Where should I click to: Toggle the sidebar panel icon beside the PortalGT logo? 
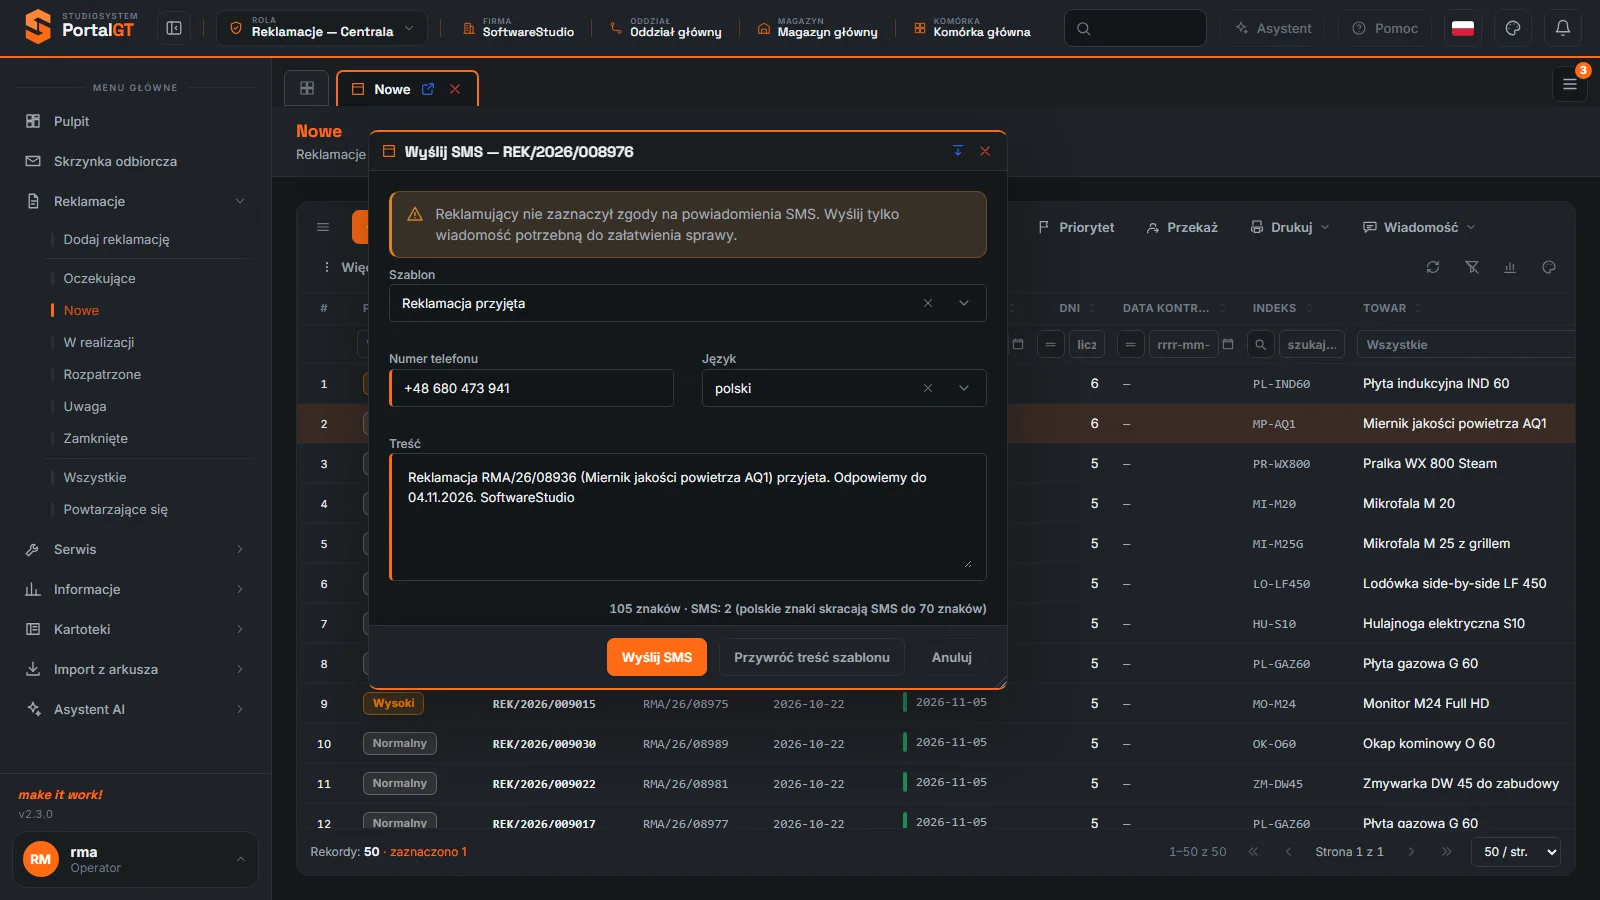[174, 28]
